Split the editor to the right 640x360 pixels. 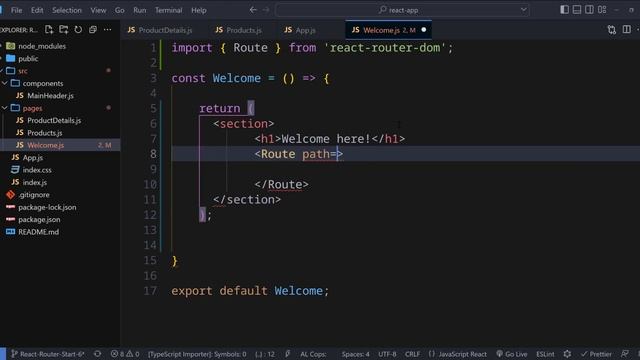click(627, 29)
